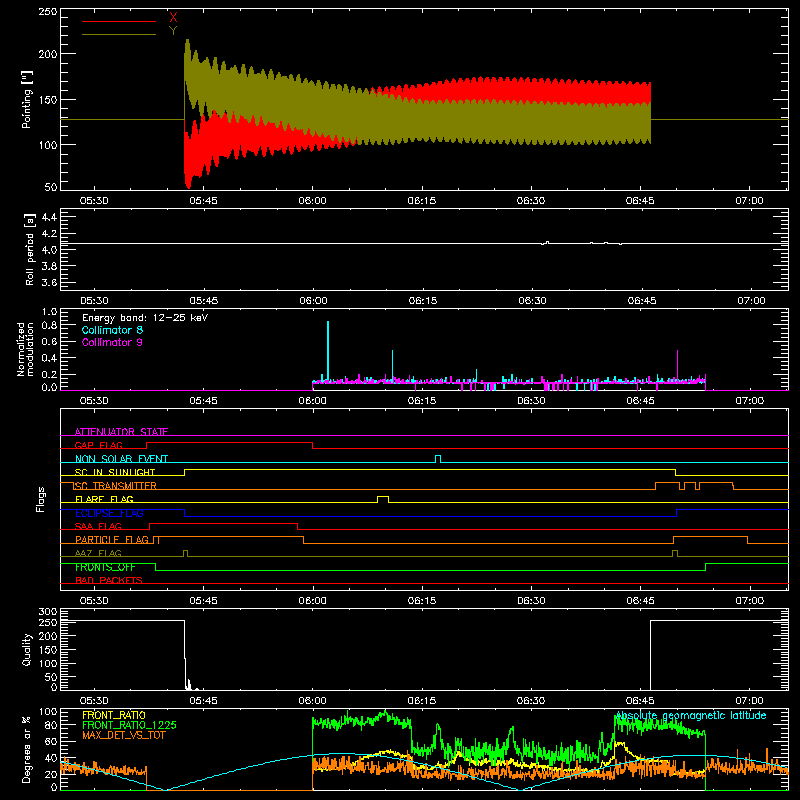
Task: Click the '200' tick on Pointing axis
Action: click(48, 54)
